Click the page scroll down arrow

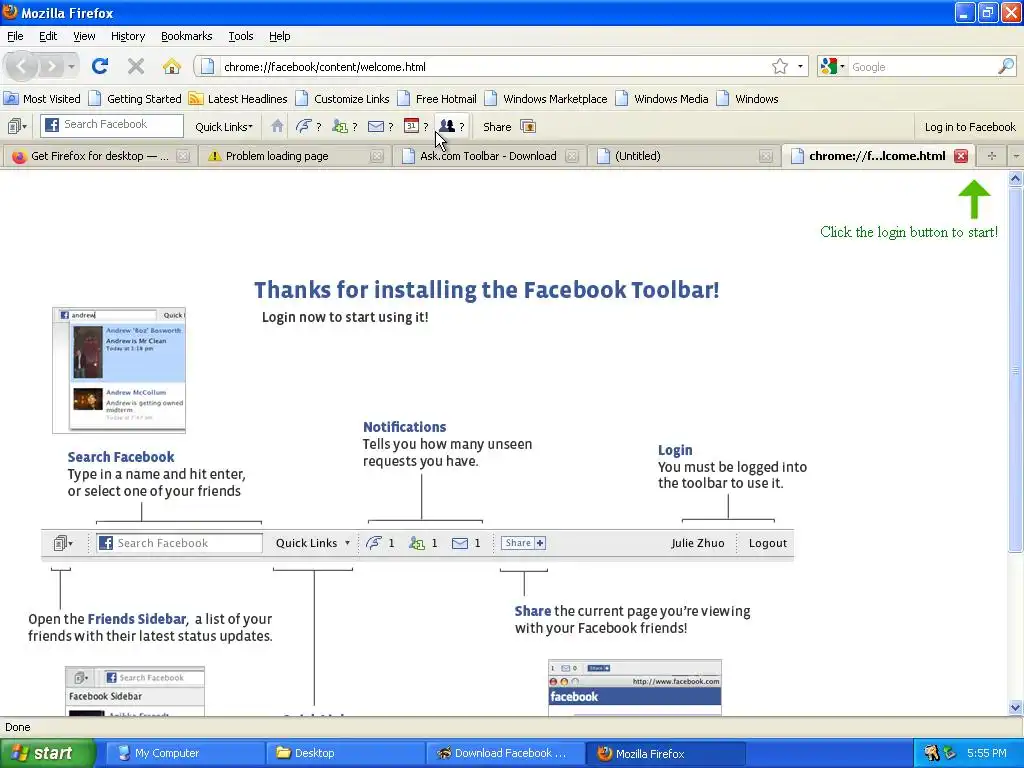pos(1015,707)
